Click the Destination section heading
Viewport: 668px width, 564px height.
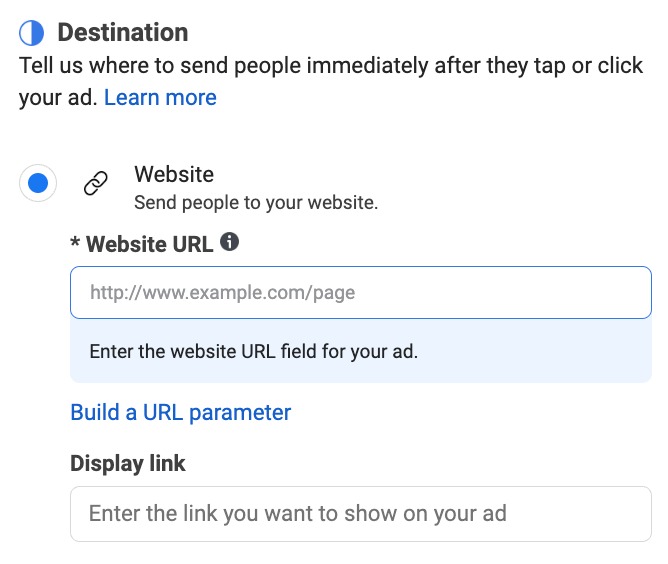pyautogui.click(x=123, y=33)
